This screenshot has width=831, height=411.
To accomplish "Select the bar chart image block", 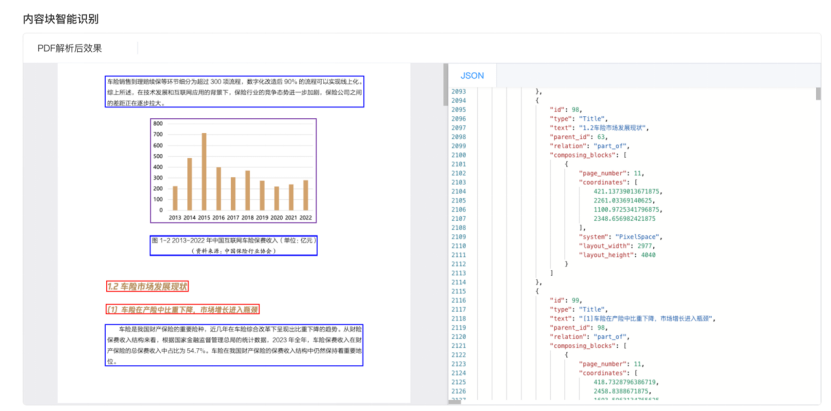I will pos(233,170).
